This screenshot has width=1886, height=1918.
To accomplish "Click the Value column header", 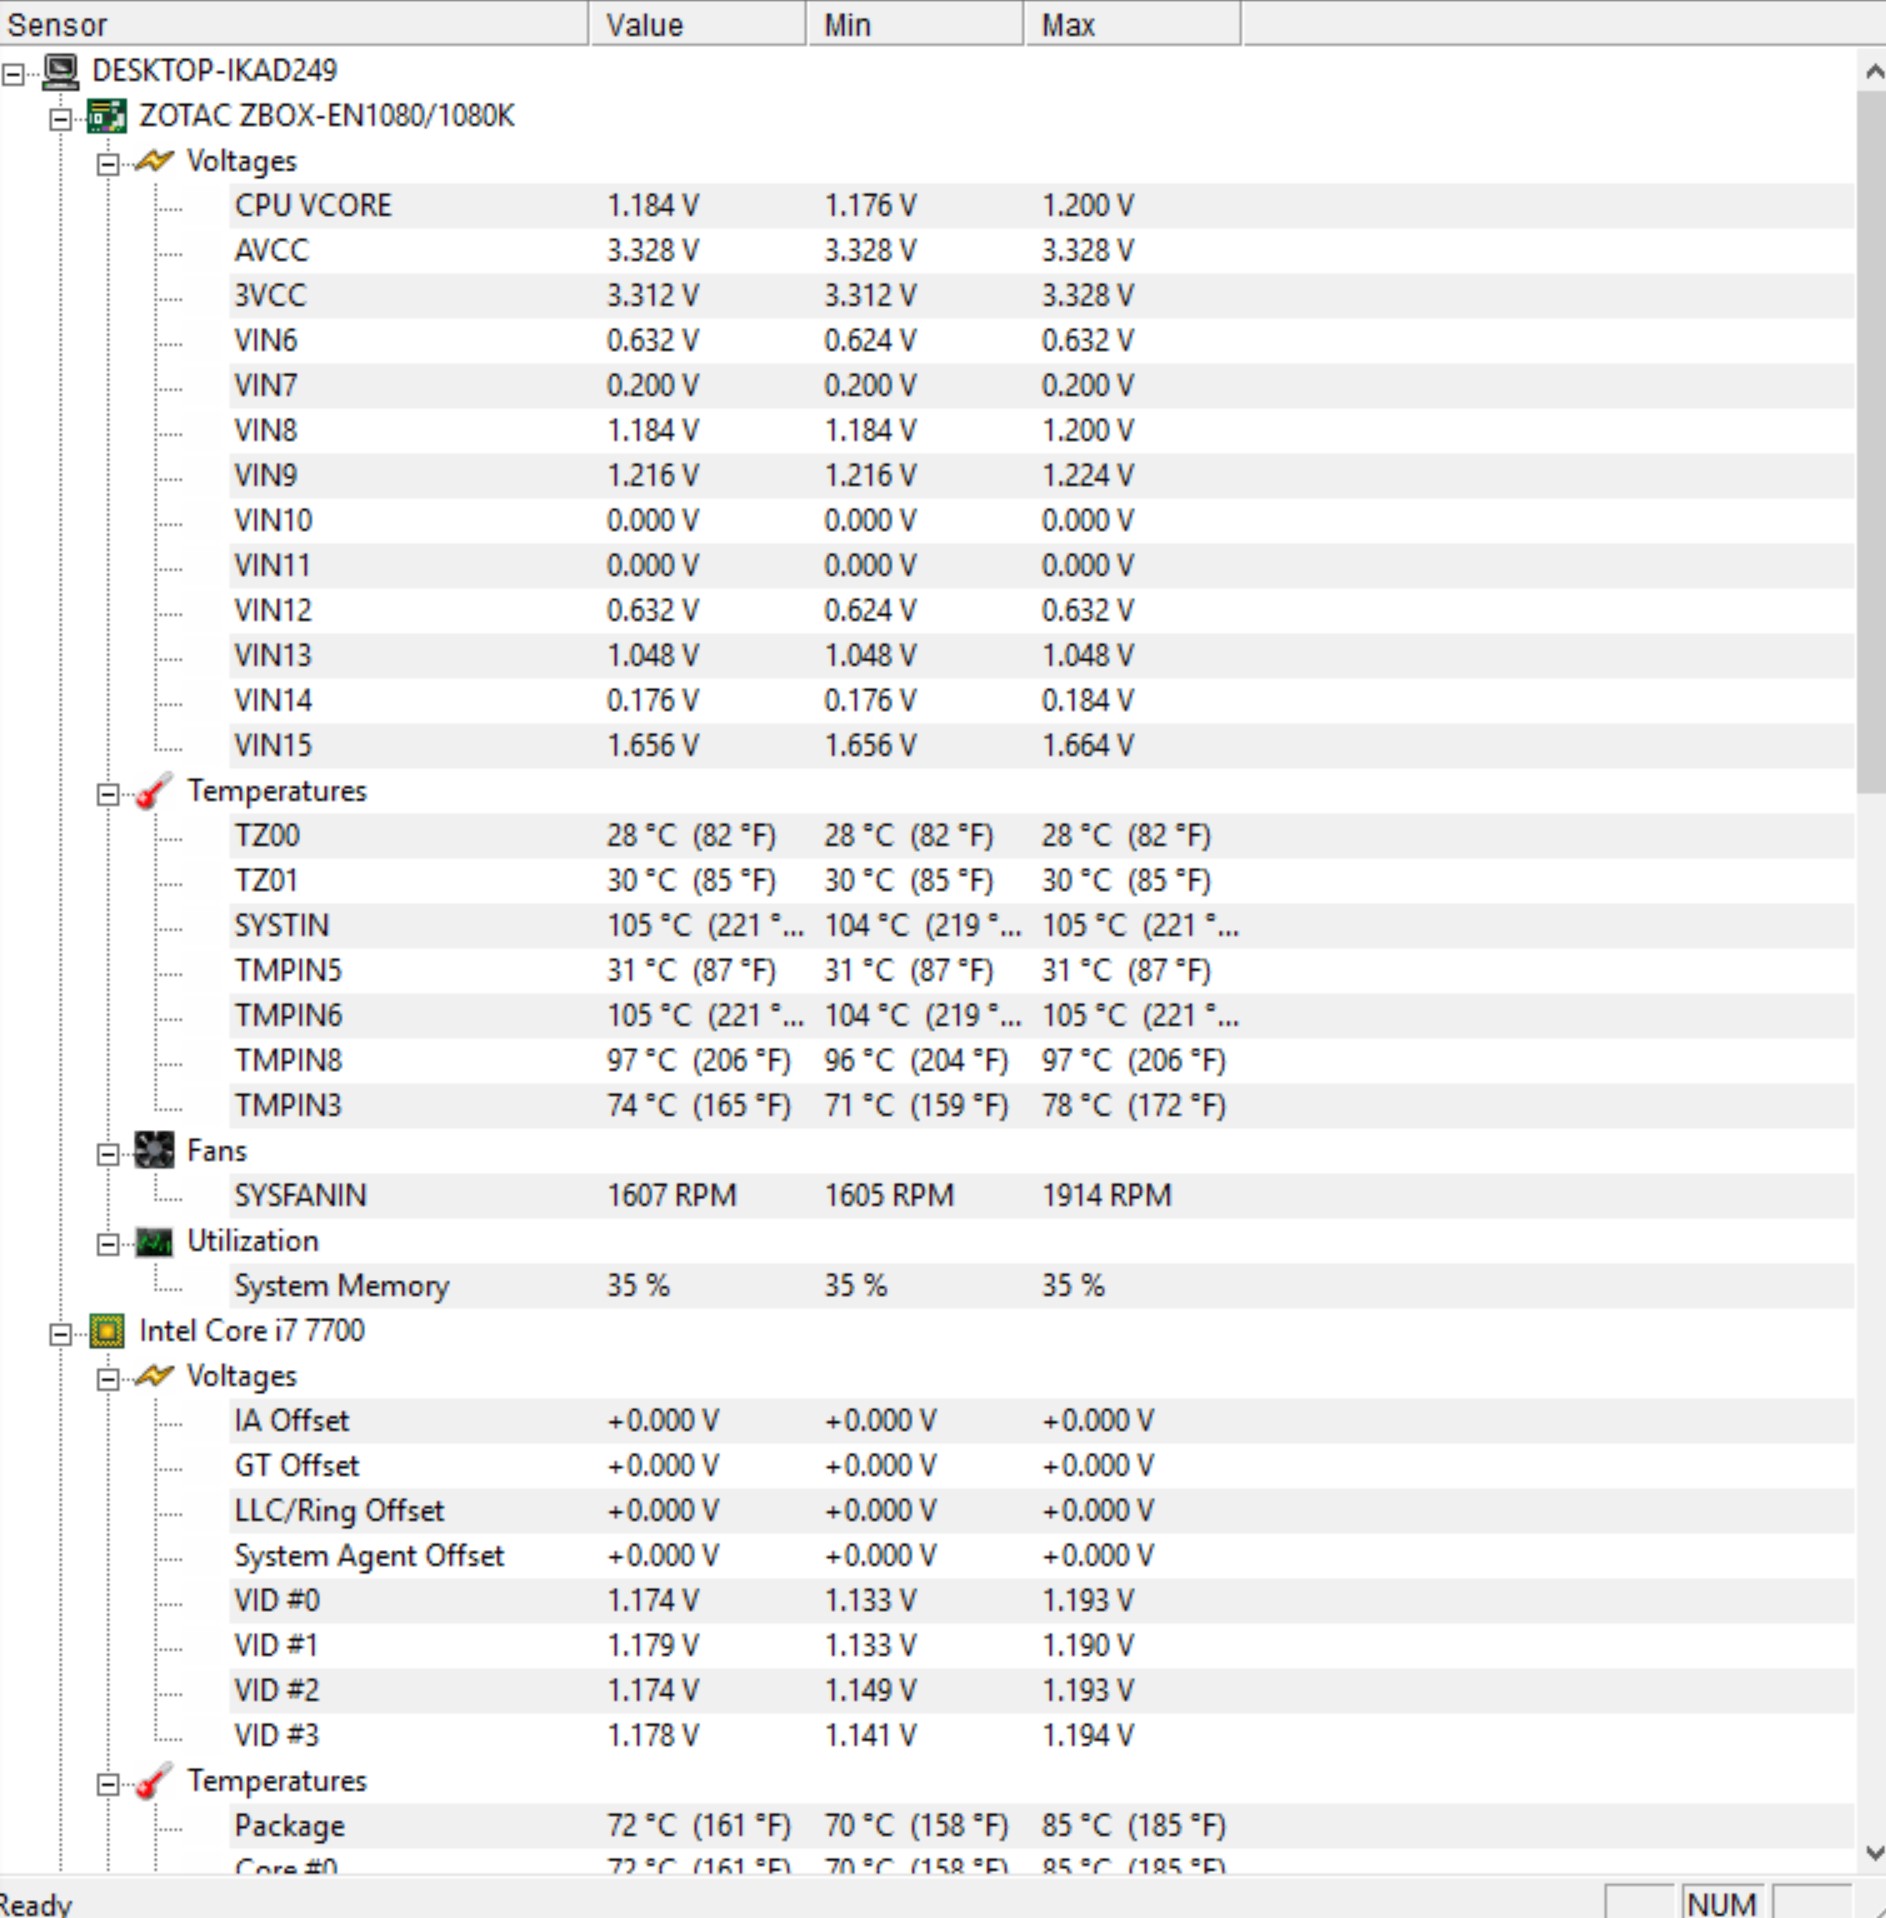I will [x=698, y=24].
